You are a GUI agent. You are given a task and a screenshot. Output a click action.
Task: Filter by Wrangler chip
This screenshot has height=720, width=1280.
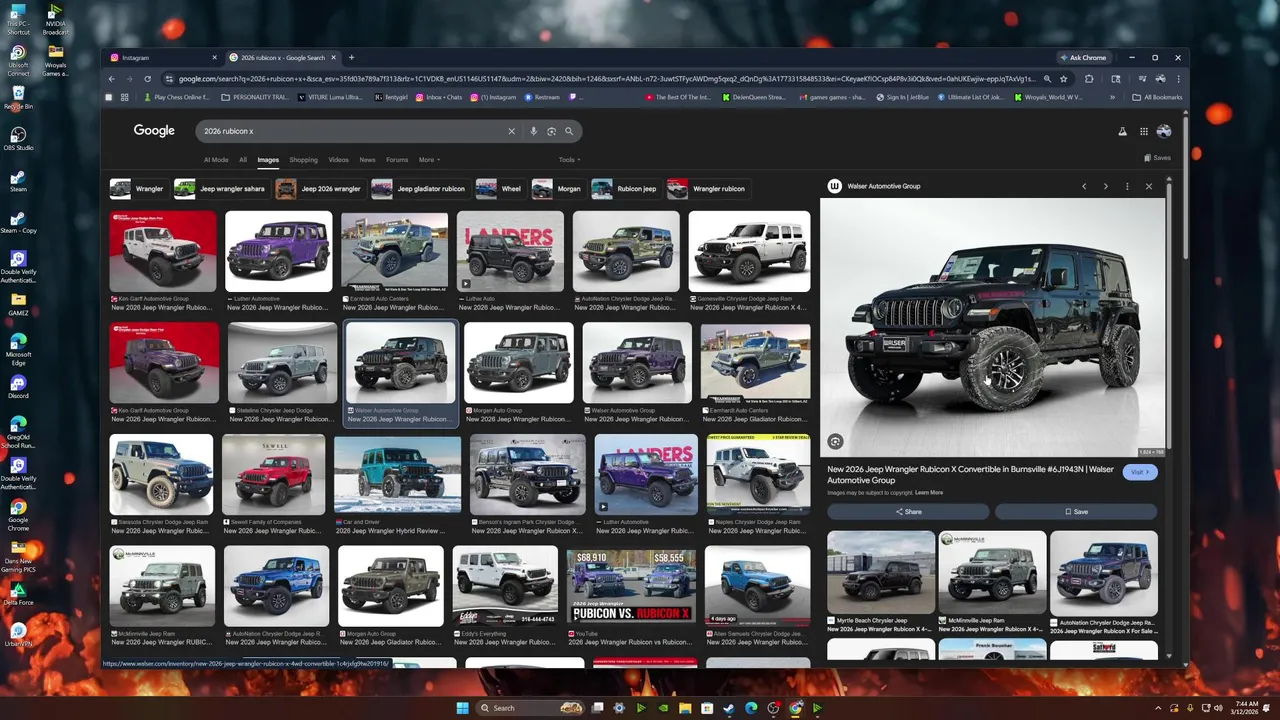(138, 189)
